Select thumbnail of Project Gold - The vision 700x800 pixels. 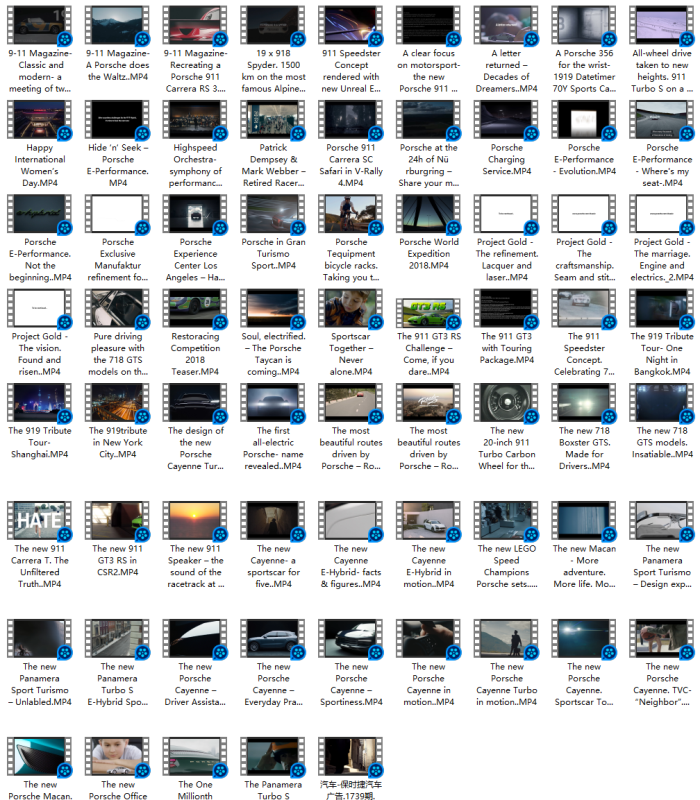tap(39, 308)
